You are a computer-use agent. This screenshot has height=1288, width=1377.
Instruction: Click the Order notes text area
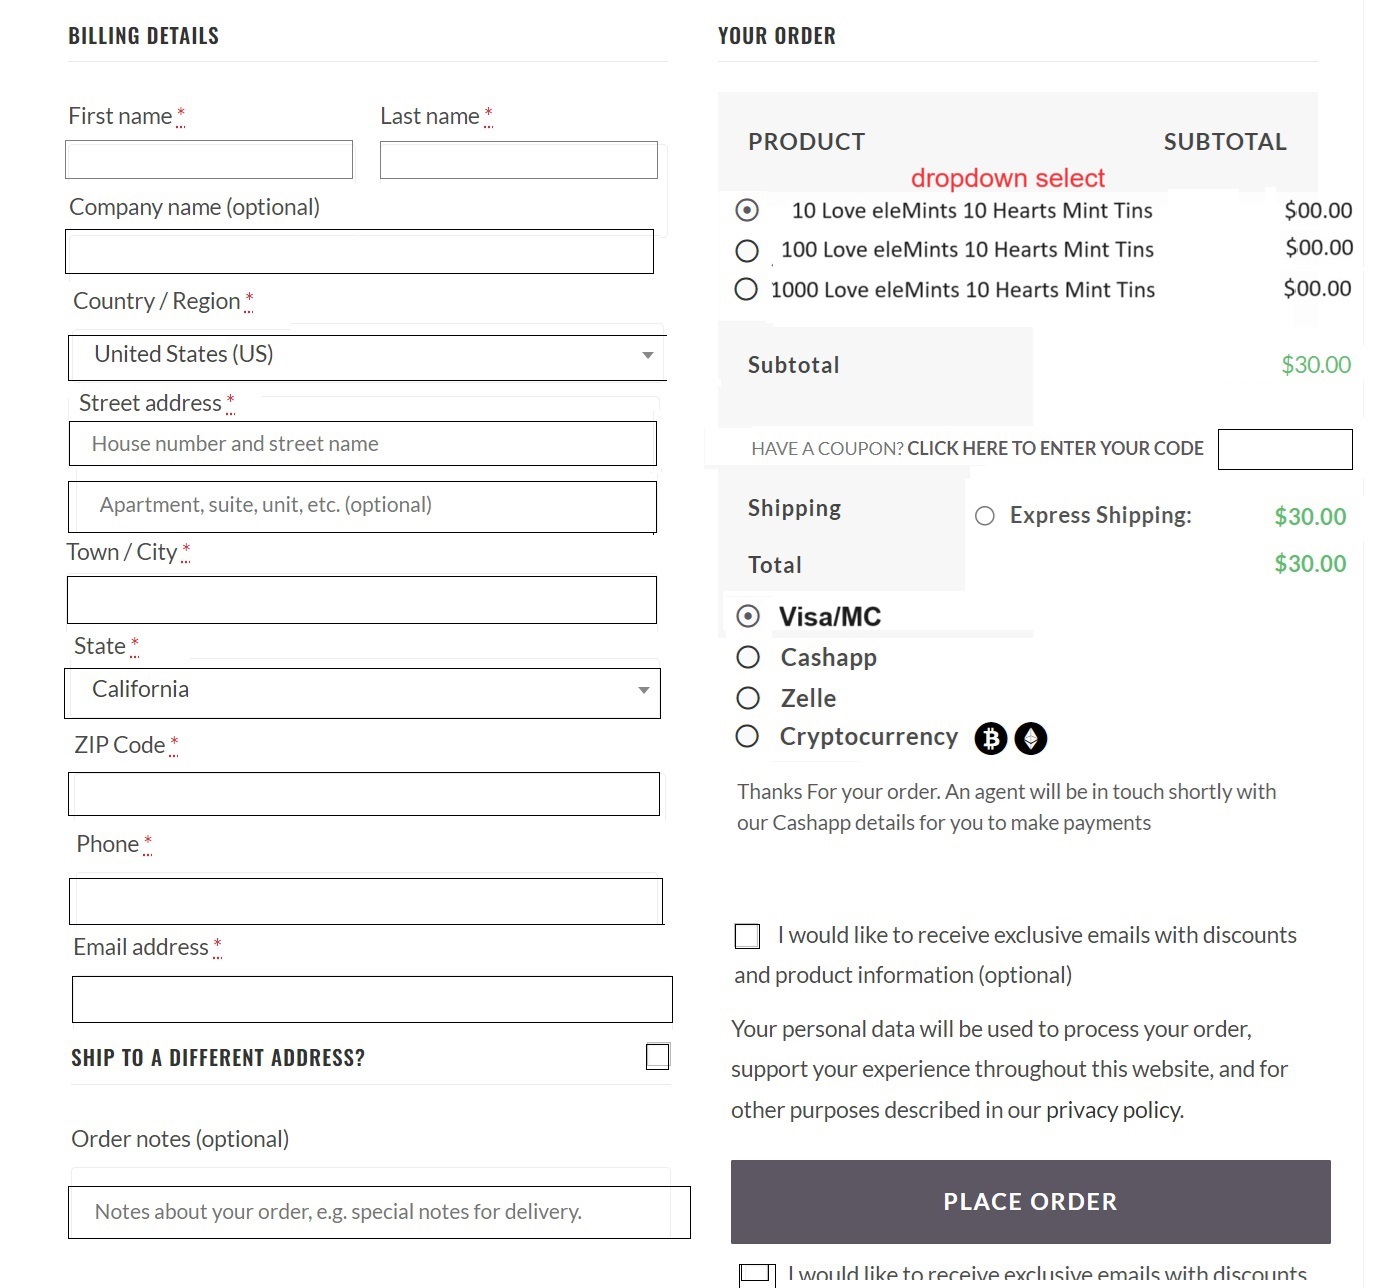(379, 1212)
